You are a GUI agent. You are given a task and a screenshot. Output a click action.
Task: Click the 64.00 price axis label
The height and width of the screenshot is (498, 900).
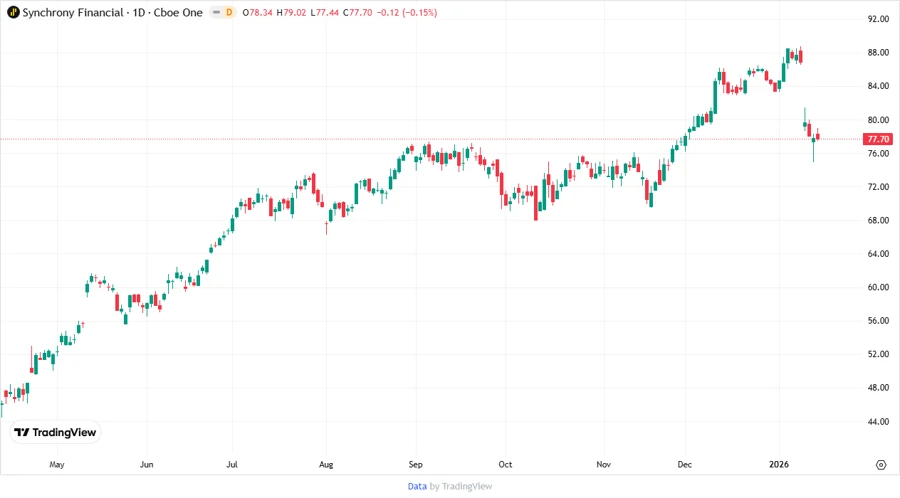(878, 254)
